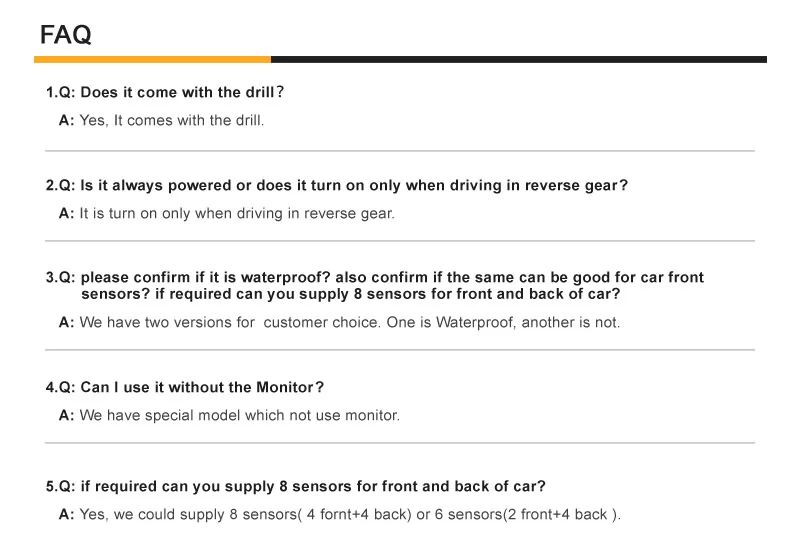
Task: Click the "A:" label under question 5
Action: 67,515
